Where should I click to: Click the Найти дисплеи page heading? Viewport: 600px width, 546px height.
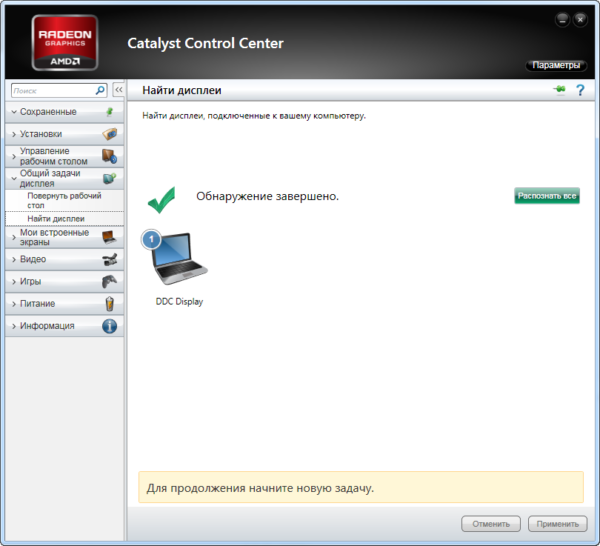(182, 90)
